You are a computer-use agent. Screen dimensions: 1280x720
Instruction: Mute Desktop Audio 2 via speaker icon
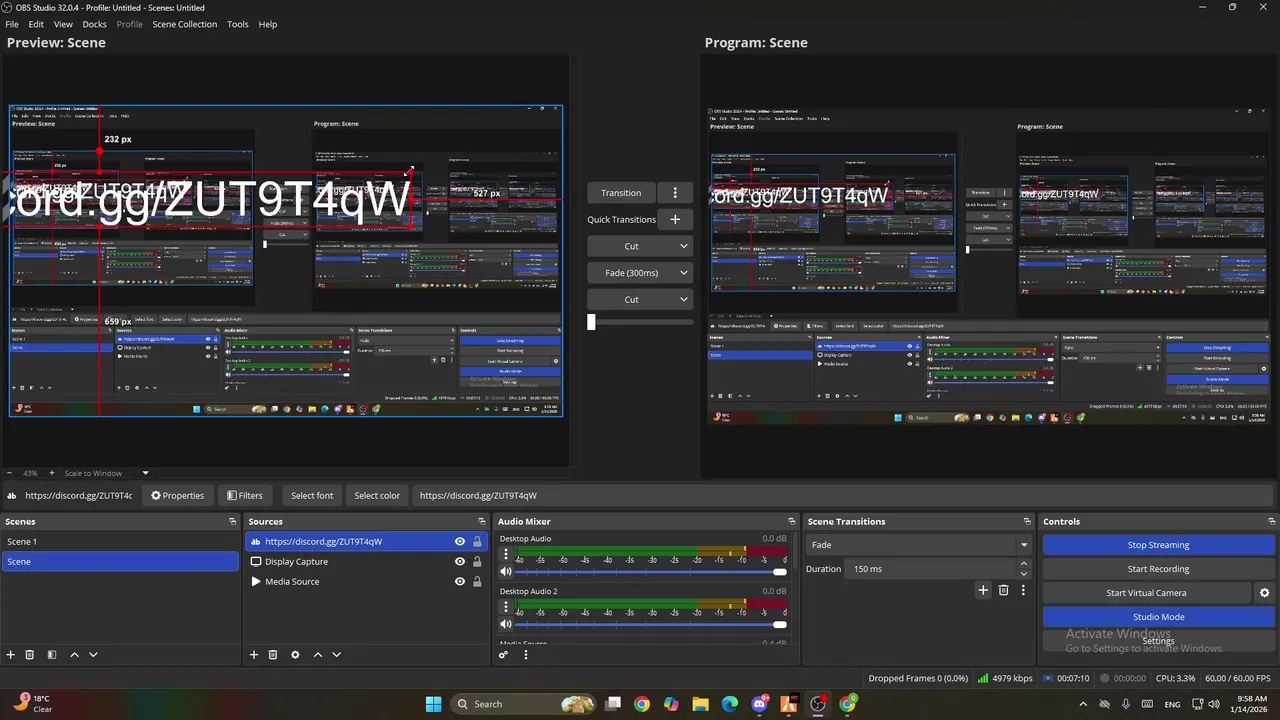click(506, 625)
